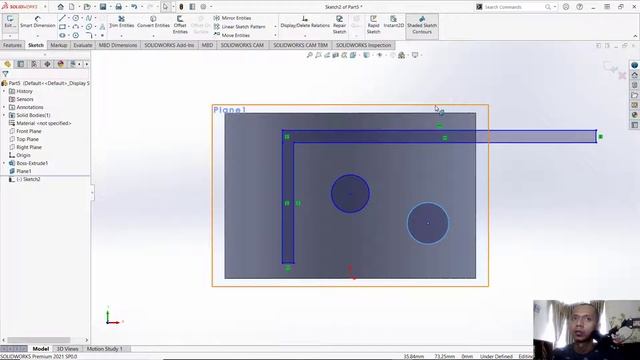Open the Linear Sketch Pattern dropdown arrow
Screen dimensions: 640x360
coord(275,27)
